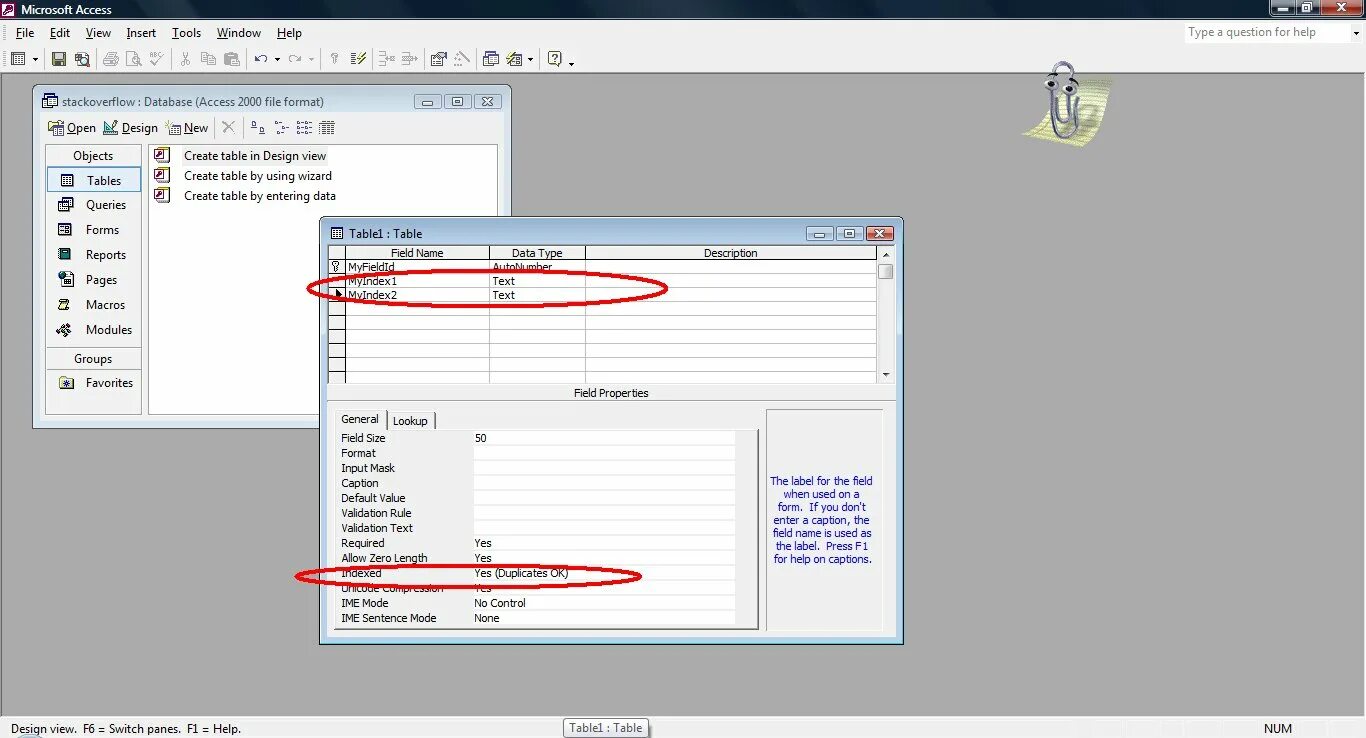Open the New Object dropdown arrow
The height and width of the screenshot is (738, 1366).
(x=530, y=59)
